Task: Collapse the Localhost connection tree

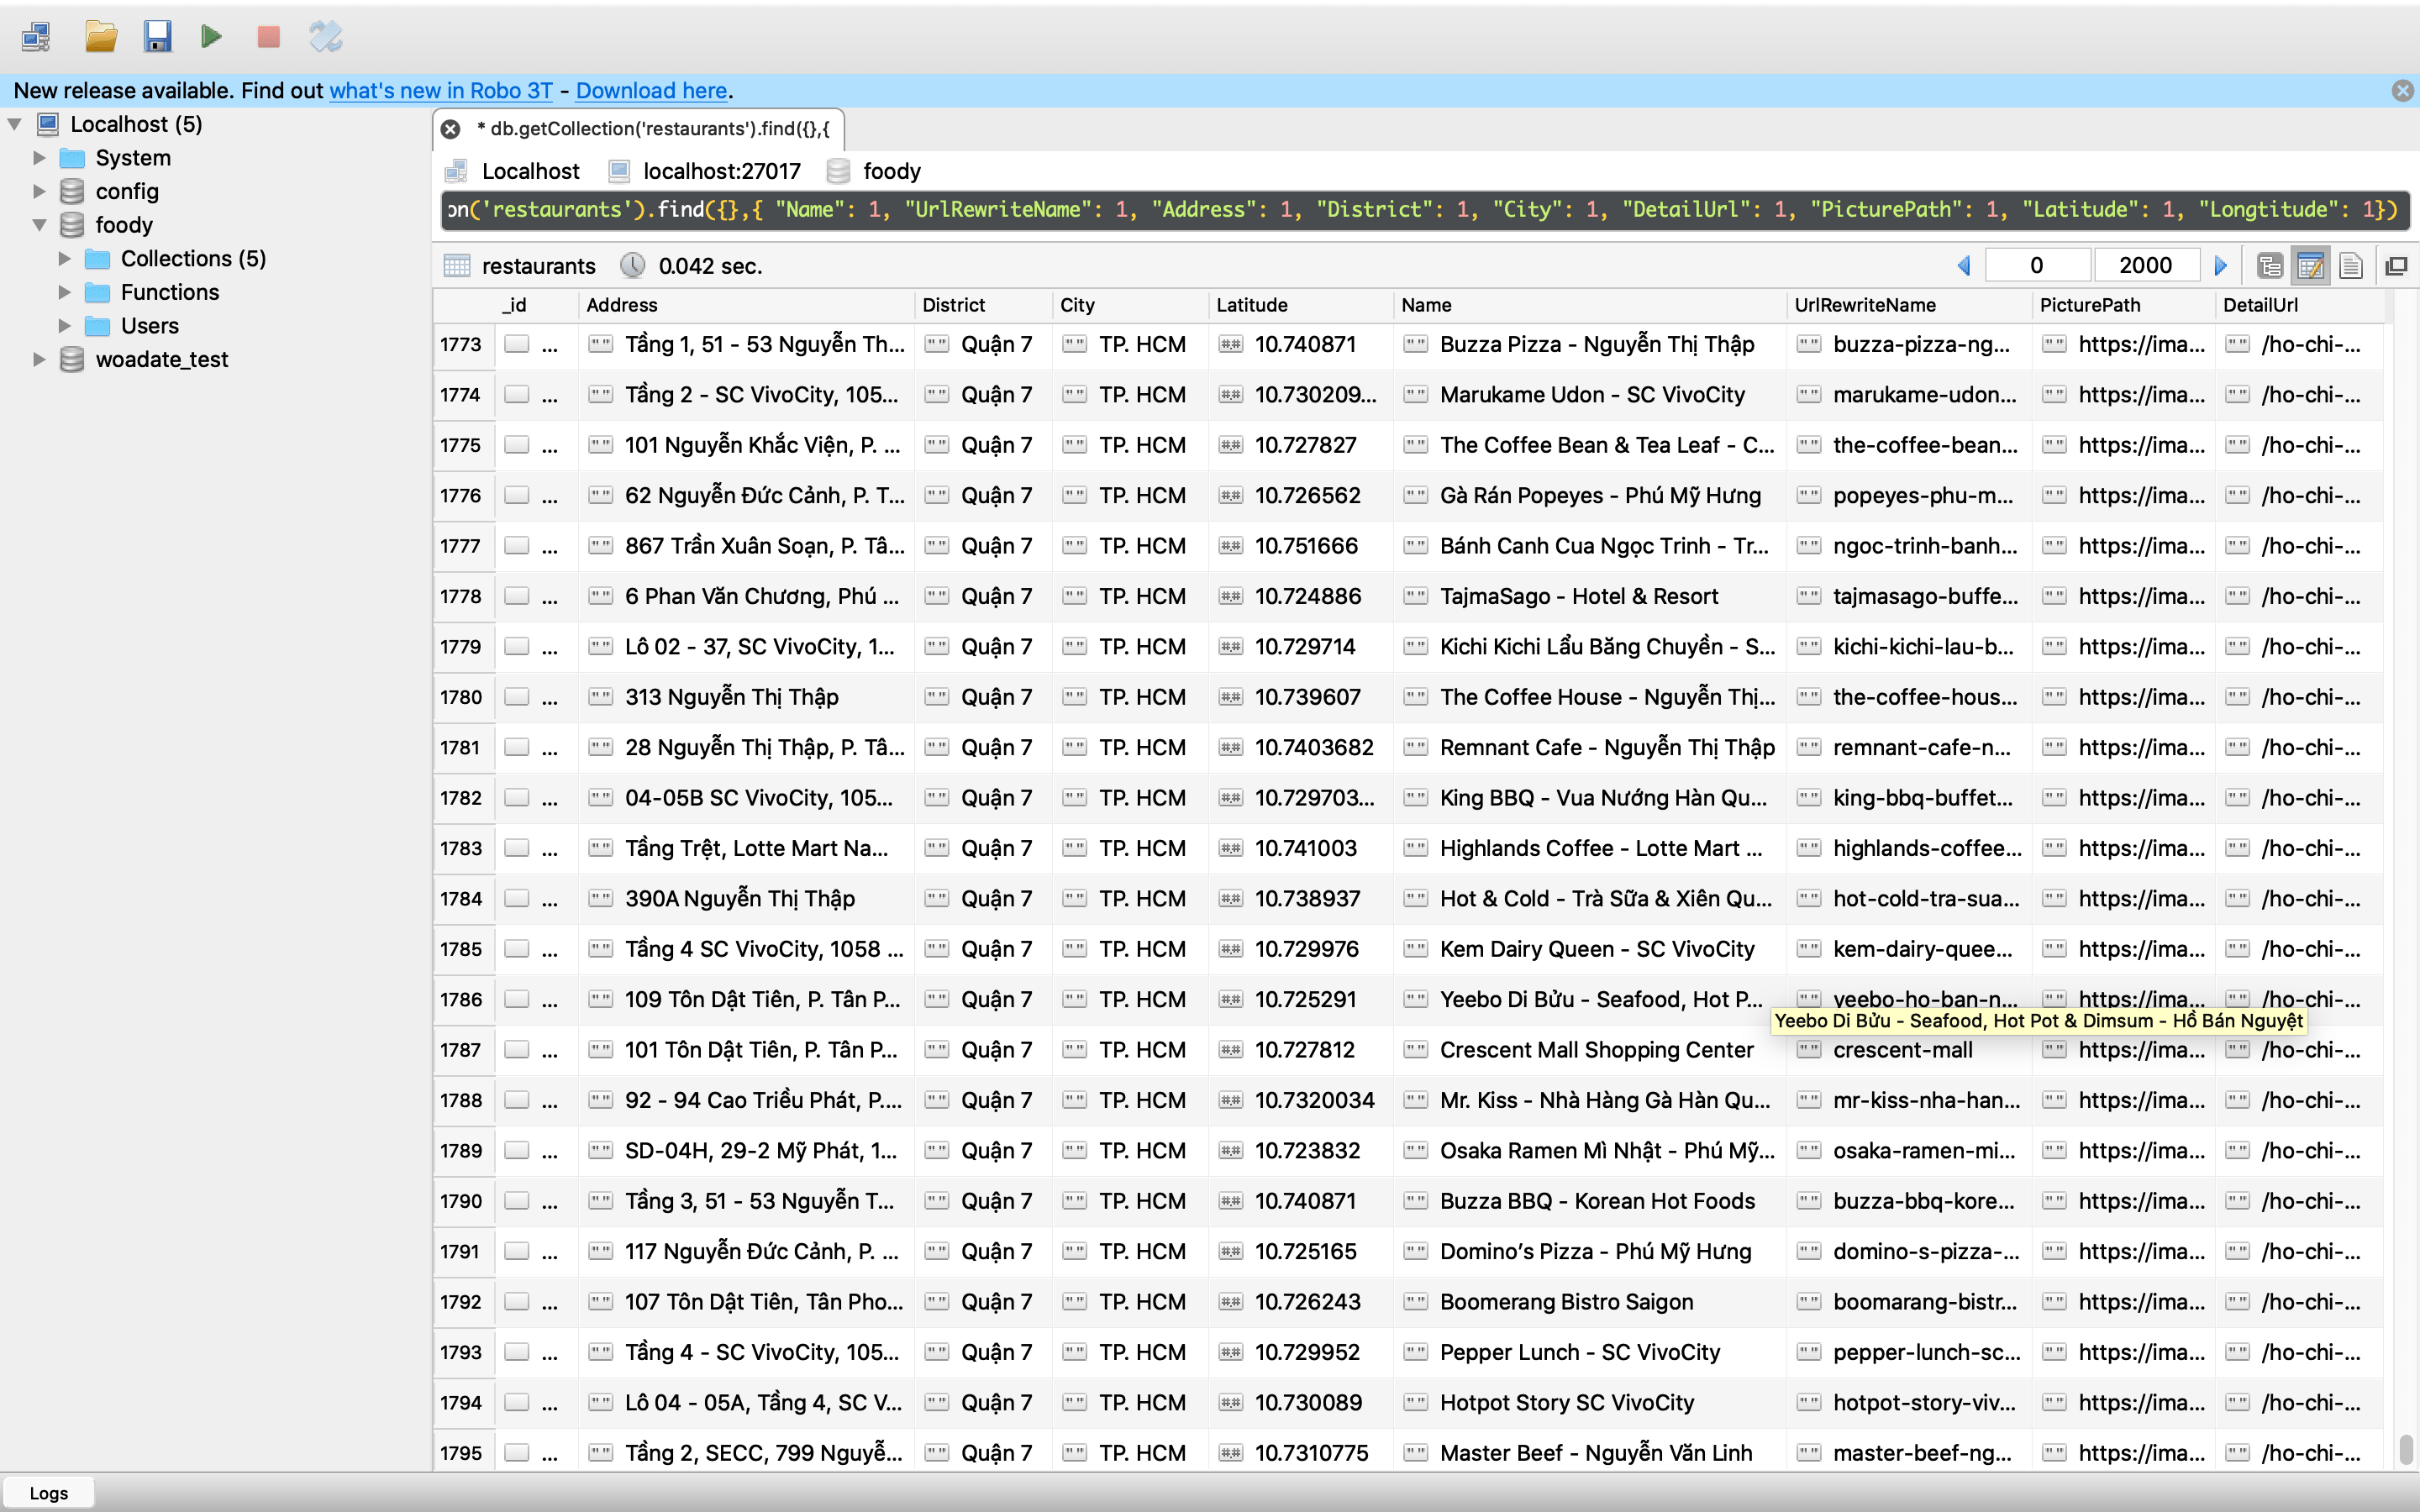Action: point(14,123)
